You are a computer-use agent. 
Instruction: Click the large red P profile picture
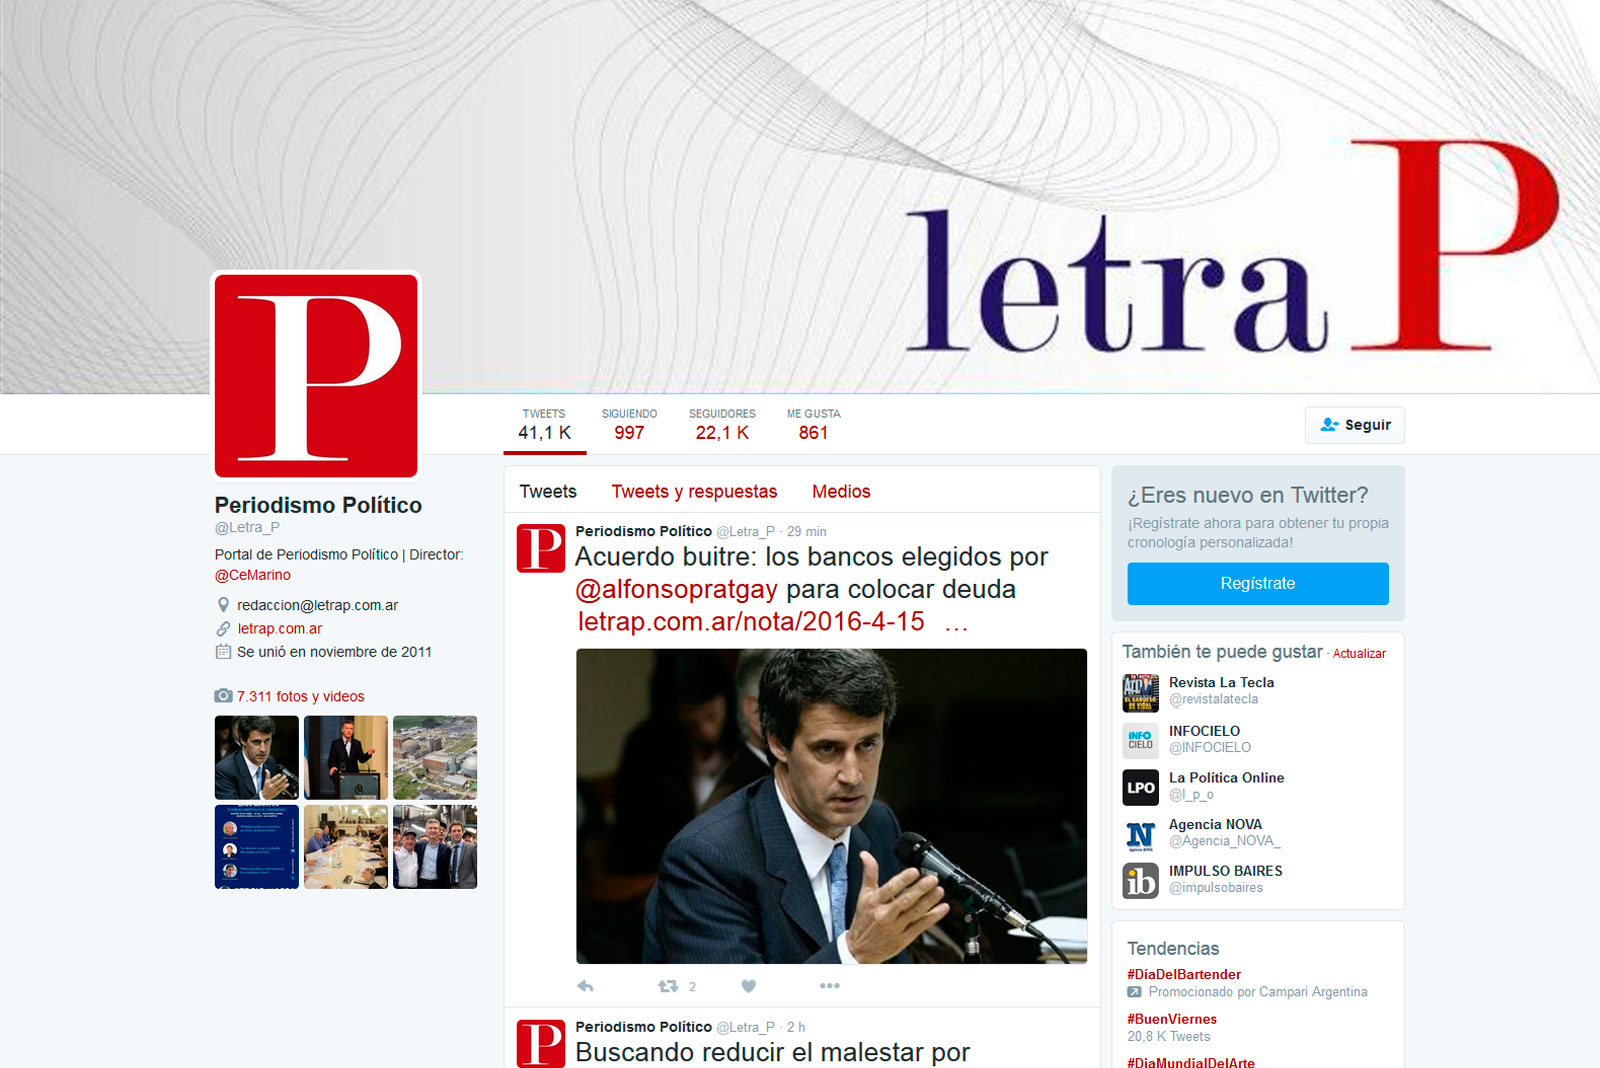(316, 376)
